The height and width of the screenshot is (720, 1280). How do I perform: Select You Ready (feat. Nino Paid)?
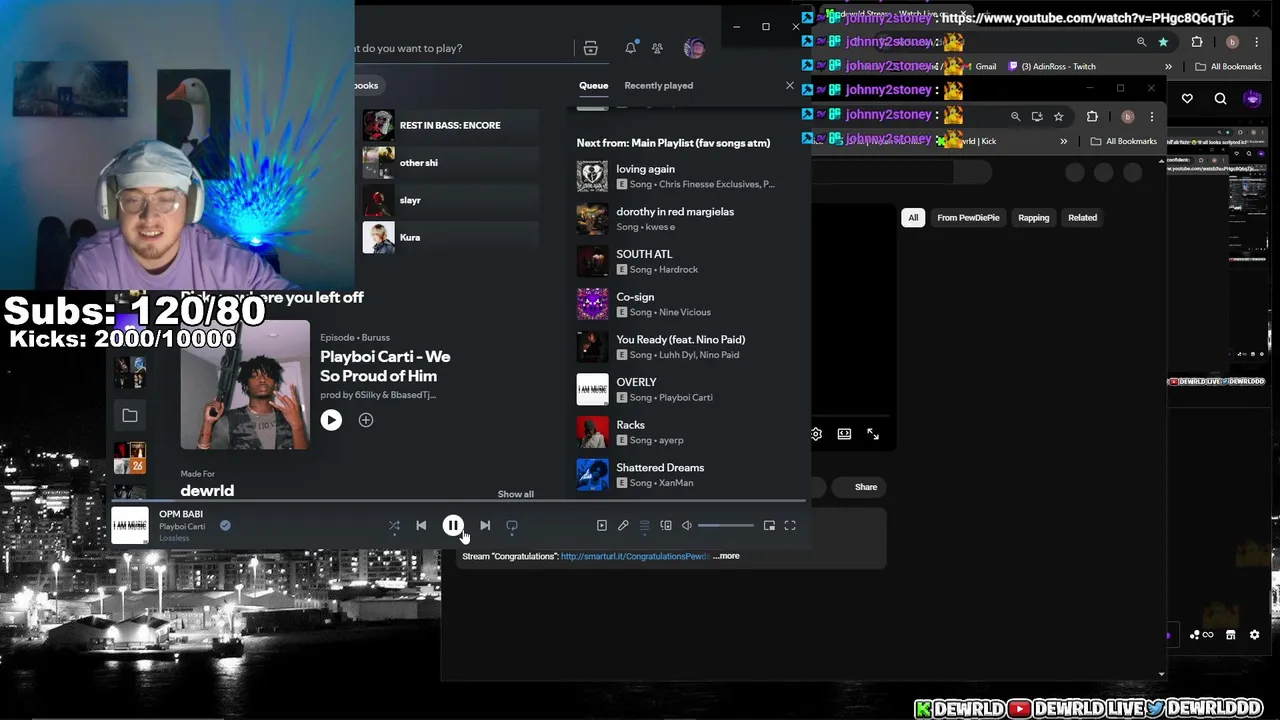pos(688,347)
